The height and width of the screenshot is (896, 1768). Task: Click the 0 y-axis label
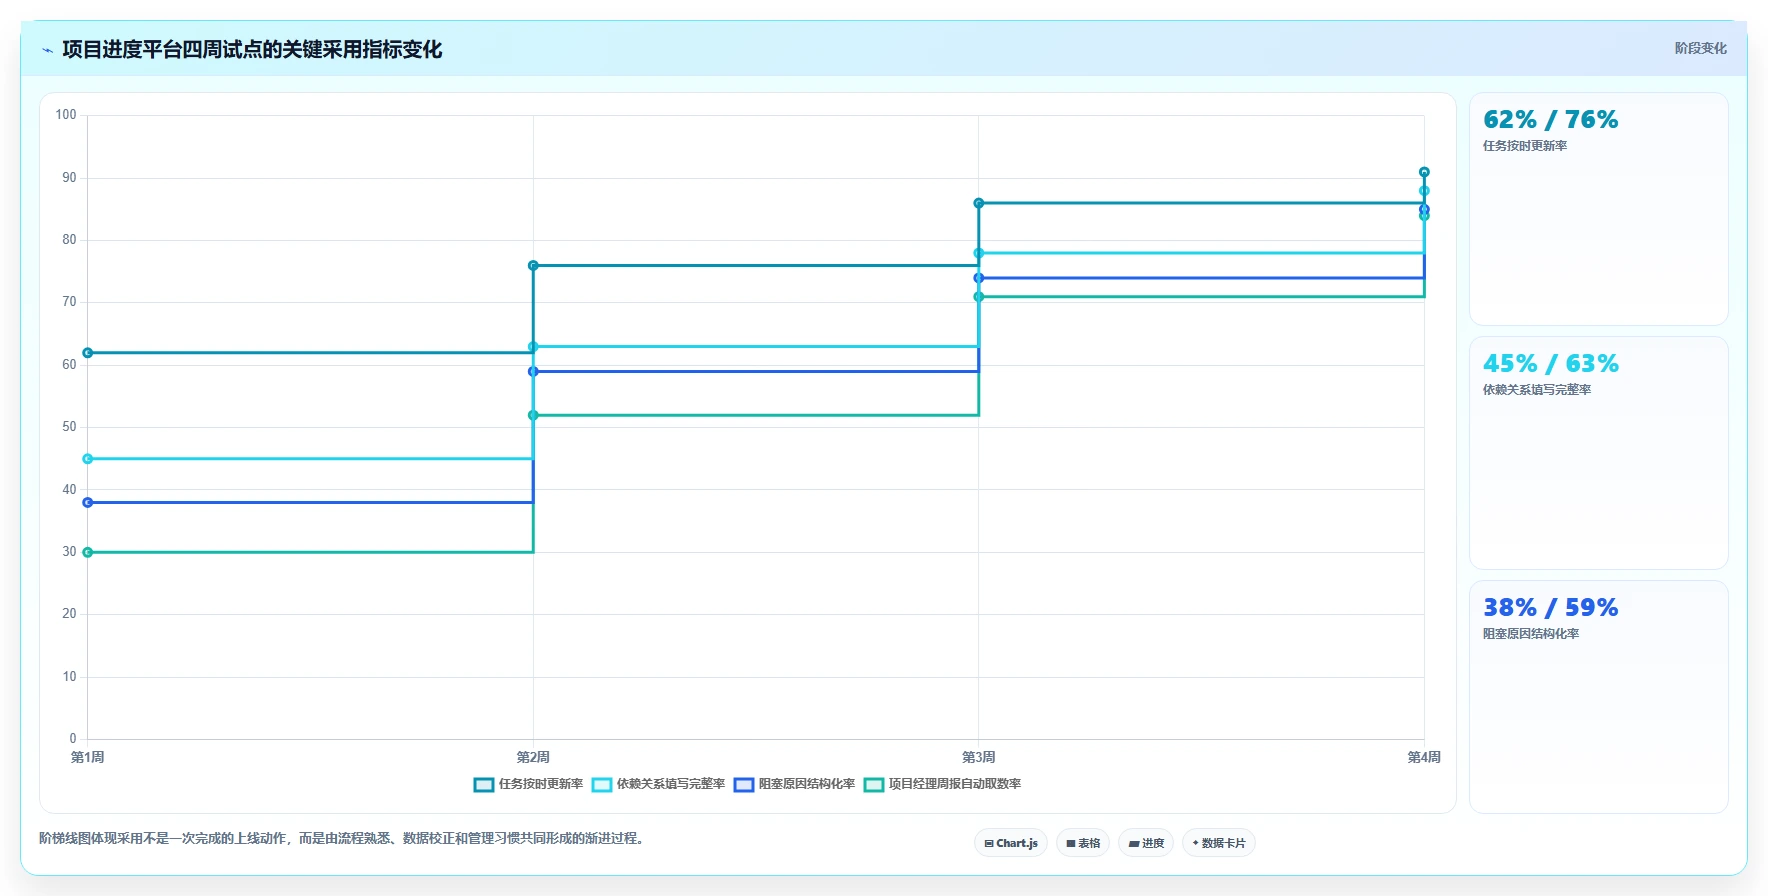pyautogui.click(x=73, y=739)
